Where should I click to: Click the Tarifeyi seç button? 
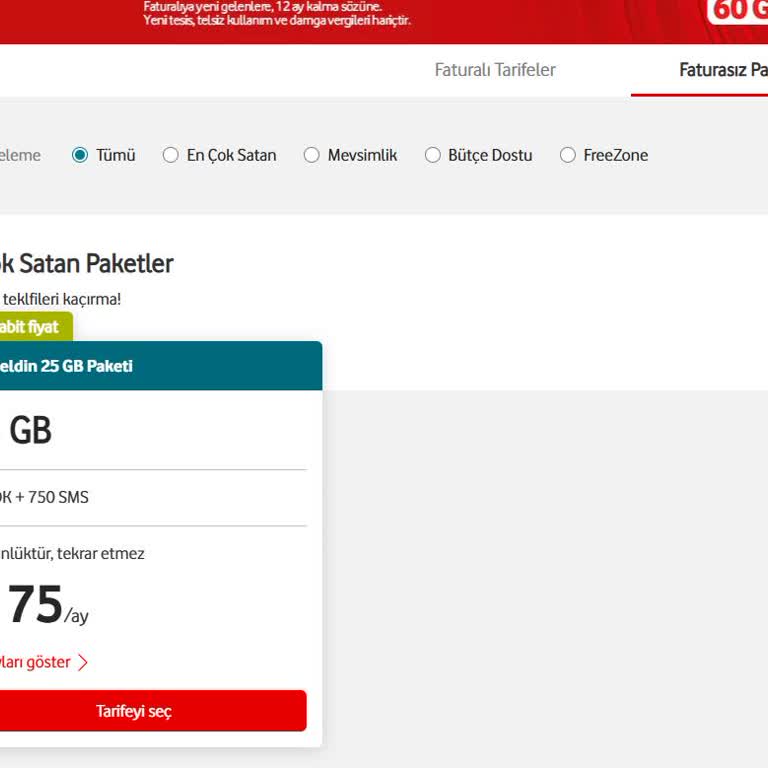click(153, 711)
